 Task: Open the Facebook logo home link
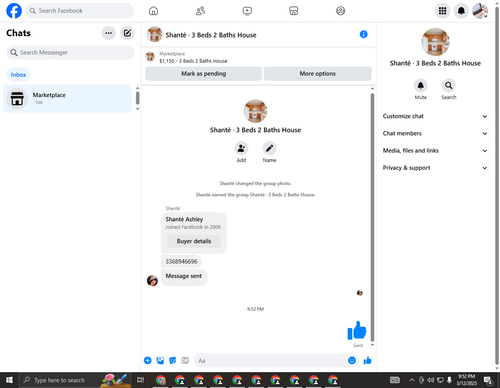14,11
